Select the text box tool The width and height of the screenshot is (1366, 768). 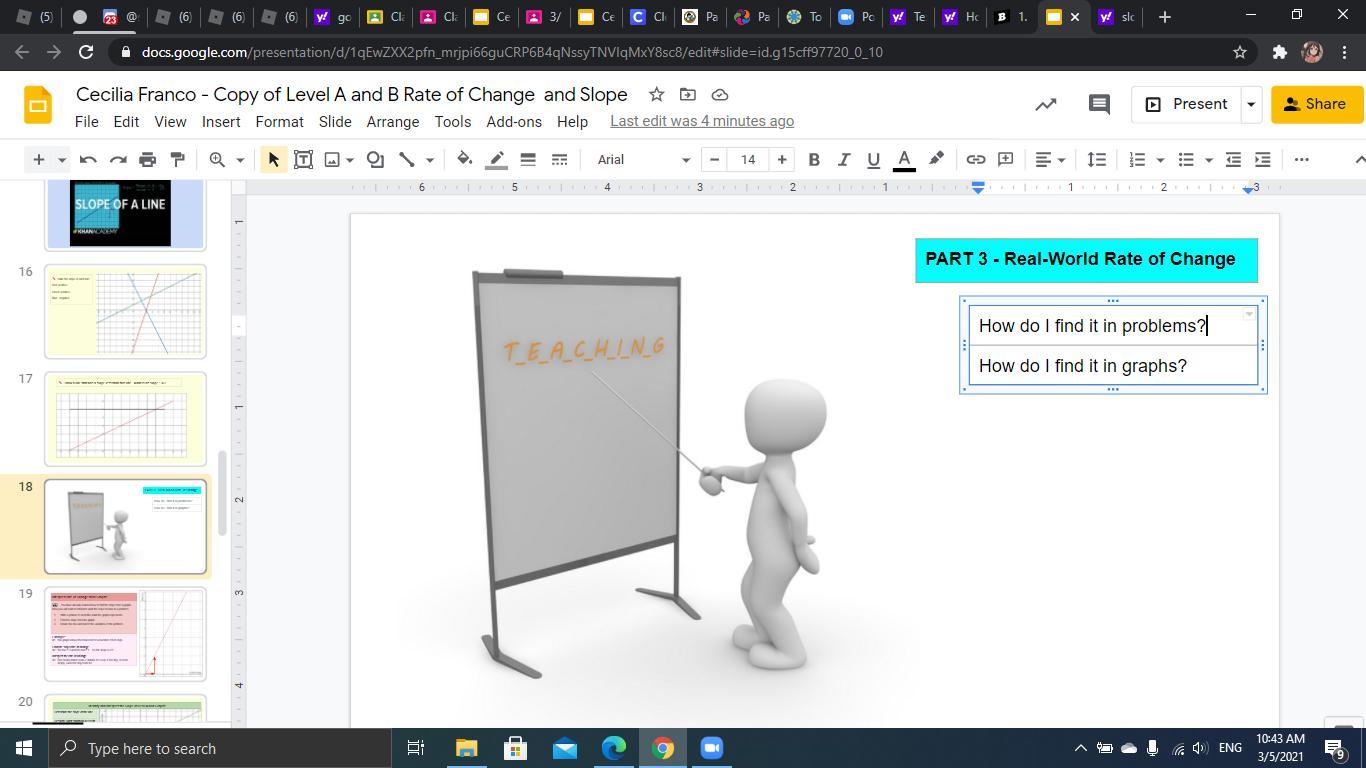coord(303,160)
